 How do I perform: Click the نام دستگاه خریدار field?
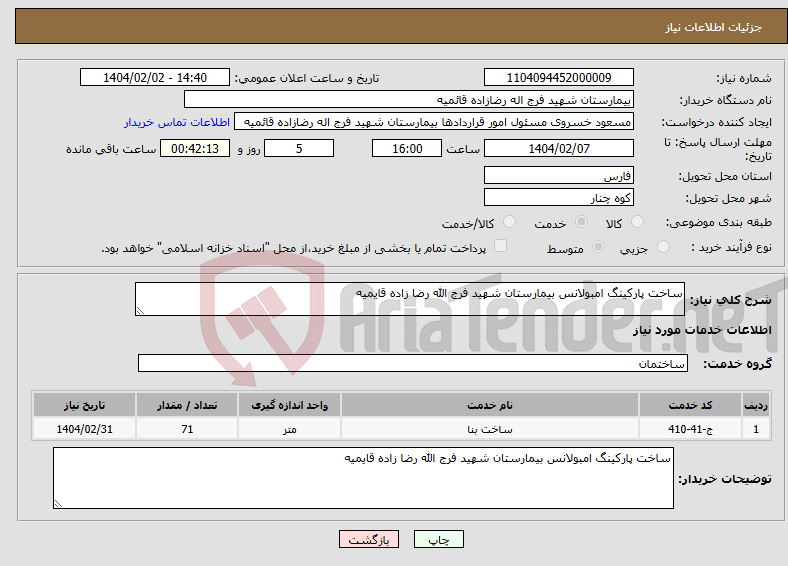click(x=409, y=100)
